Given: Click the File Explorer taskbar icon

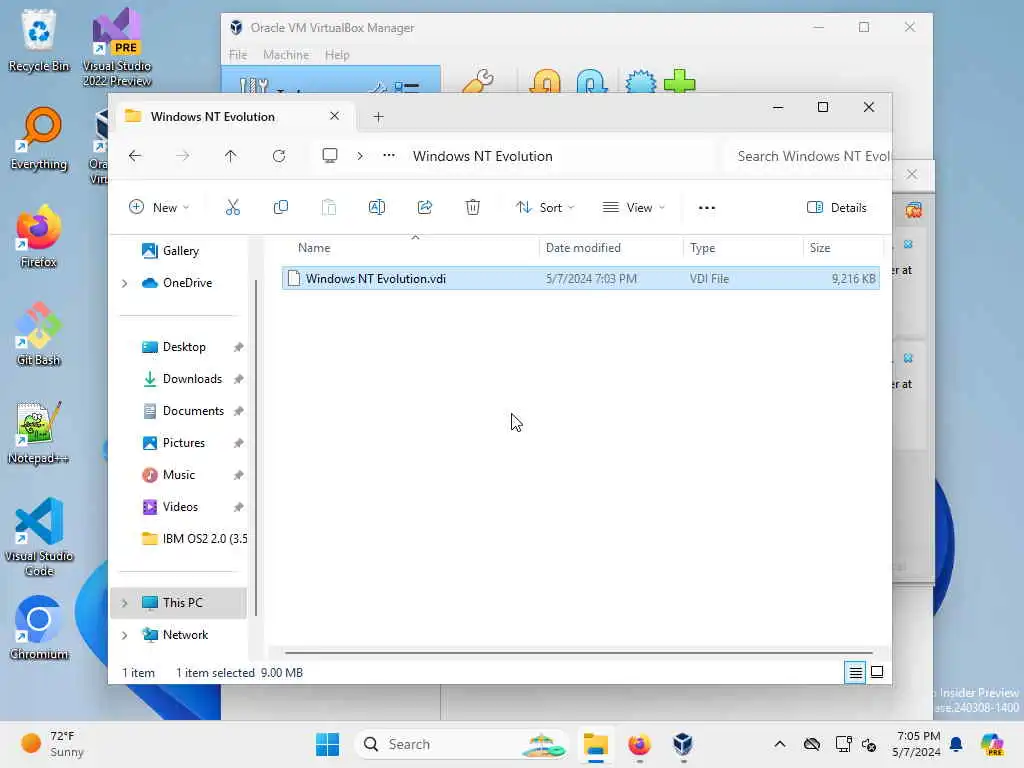Looking at the screenshot, I should tap(596, 744).
